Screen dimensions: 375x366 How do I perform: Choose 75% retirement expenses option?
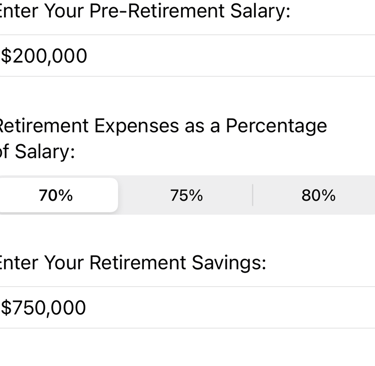(x=186, y=195)
